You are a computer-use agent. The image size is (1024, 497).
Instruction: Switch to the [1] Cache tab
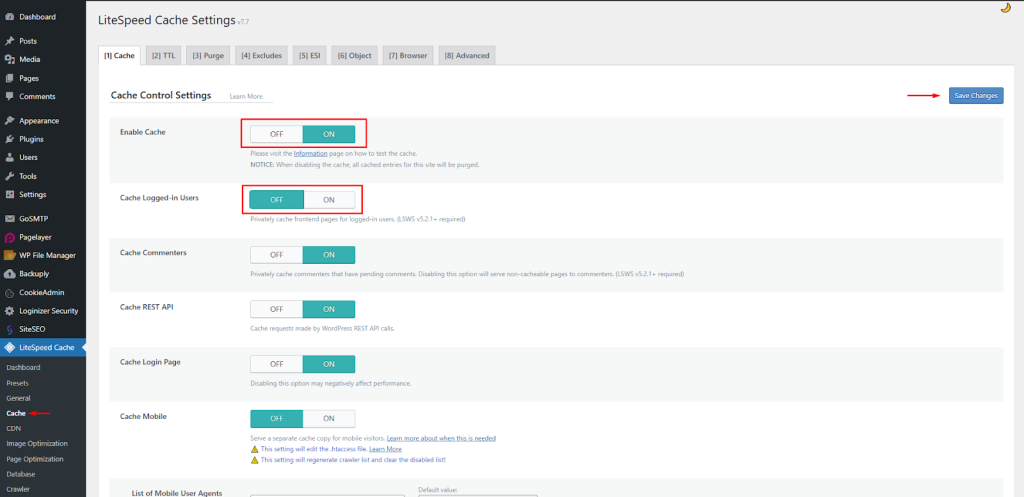pyautogui.click(x=119, y=56)
